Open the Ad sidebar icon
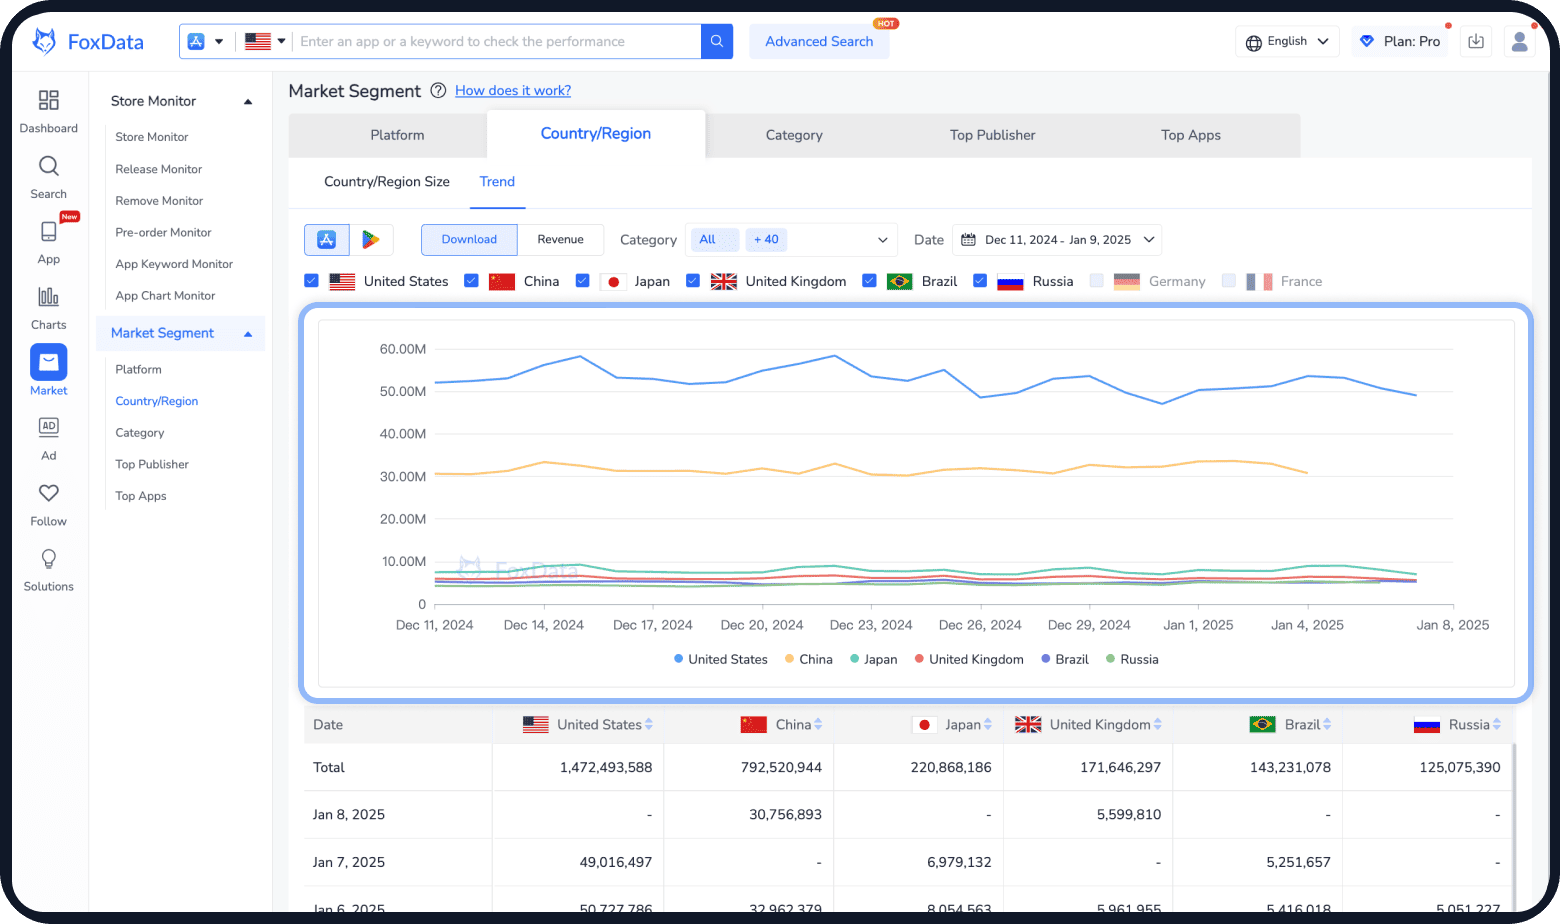The height and width of the screenshot is (924, 1560). 48,427
